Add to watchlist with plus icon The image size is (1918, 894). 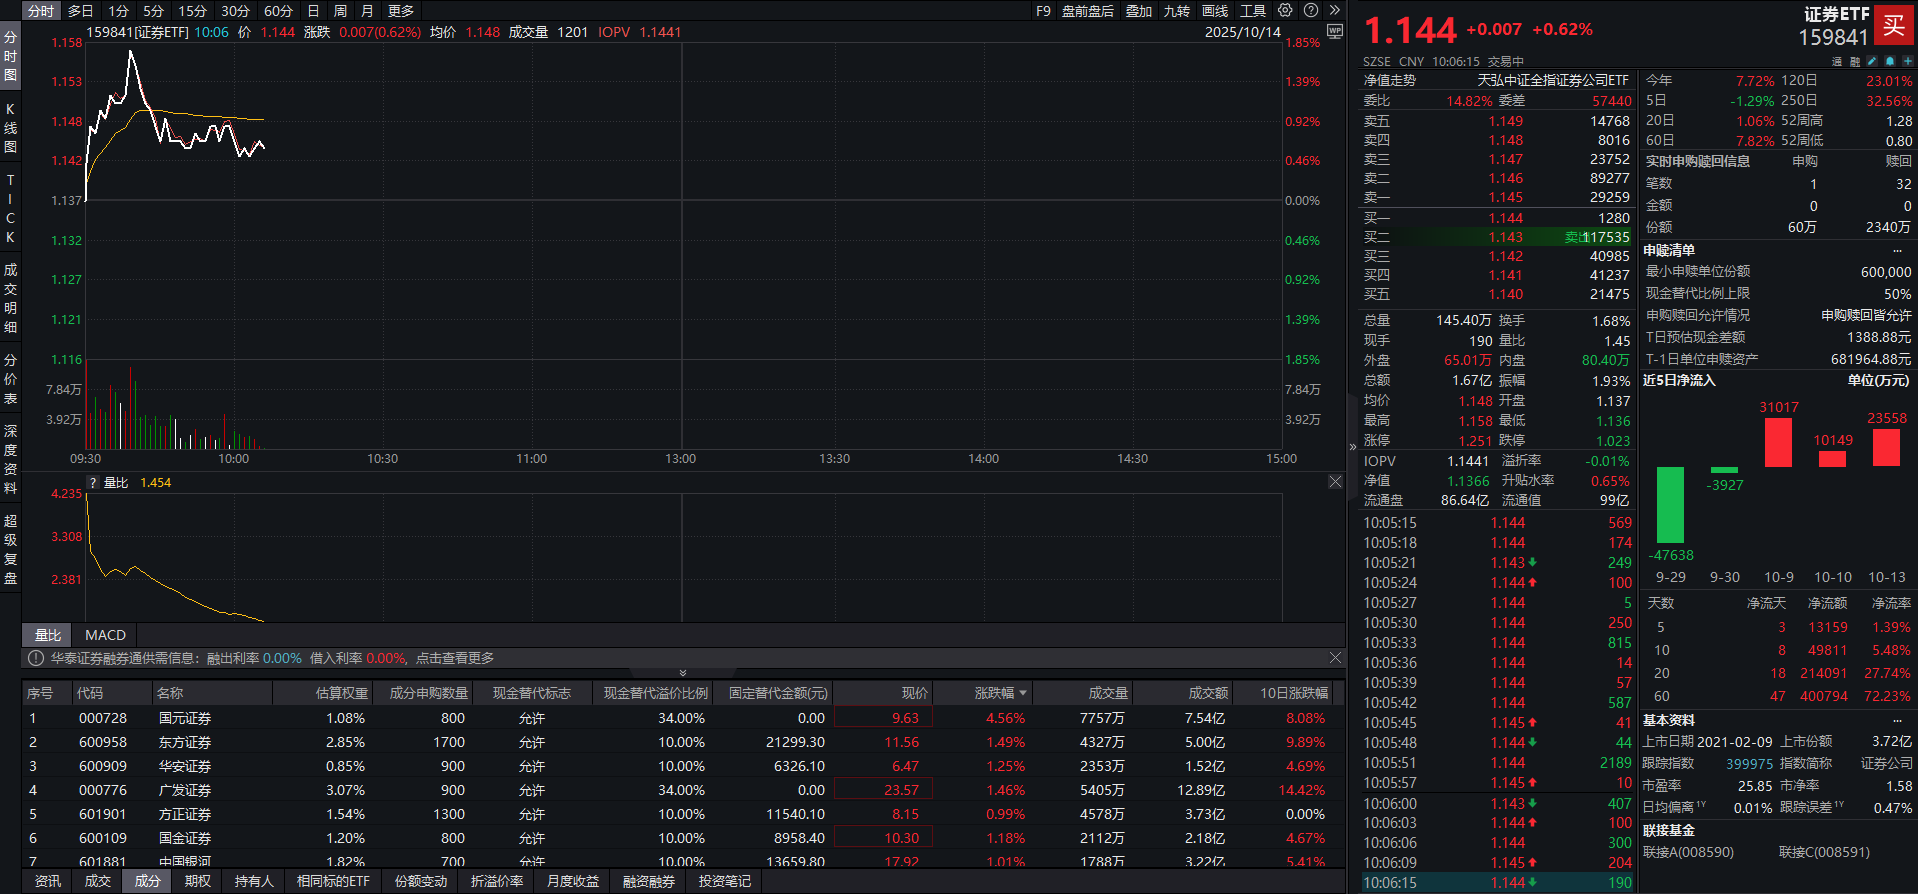pos(1907,61)
